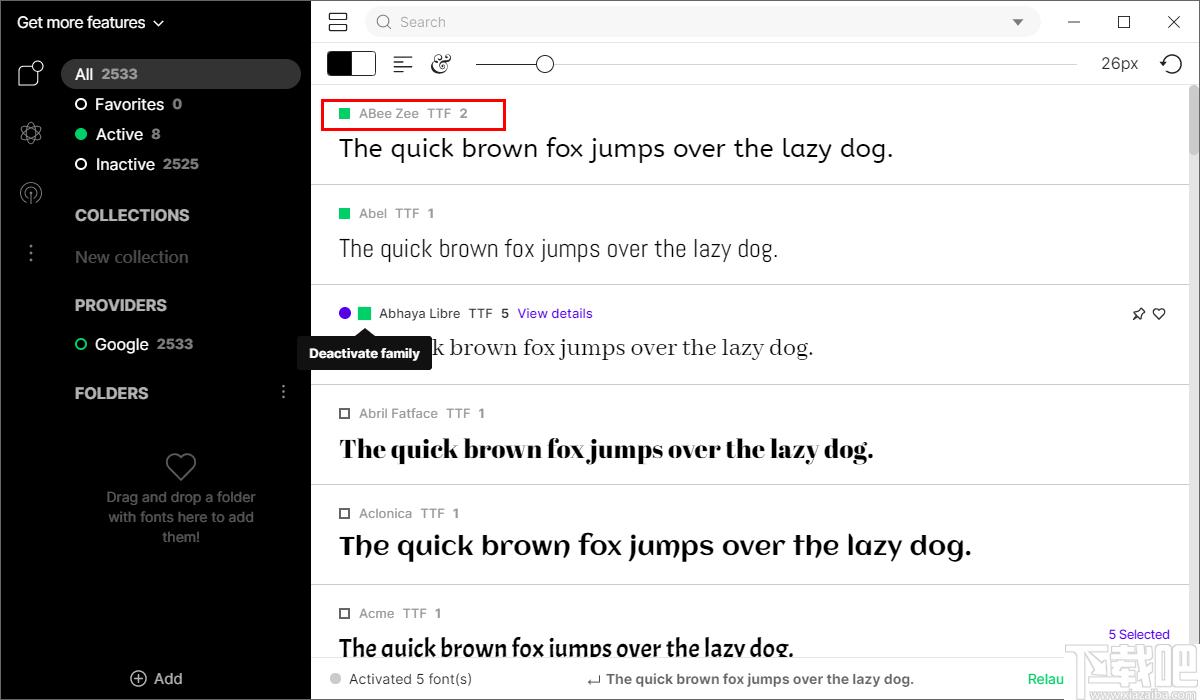The image size is (1200, 700).
Task: Activate the Abril Fatface font
Action: (345, 414)
